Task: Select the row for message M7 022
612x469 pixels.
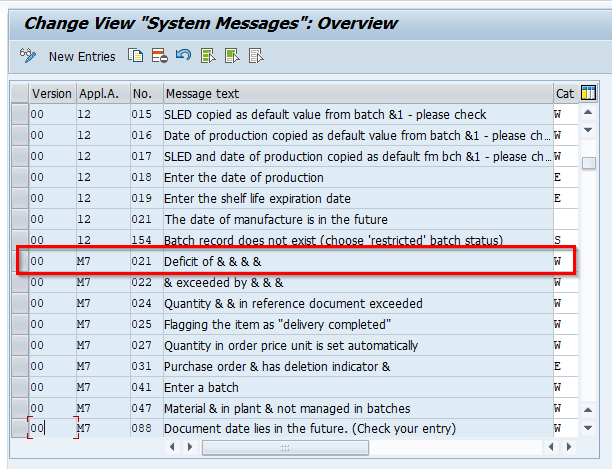Action: [20, 282]
